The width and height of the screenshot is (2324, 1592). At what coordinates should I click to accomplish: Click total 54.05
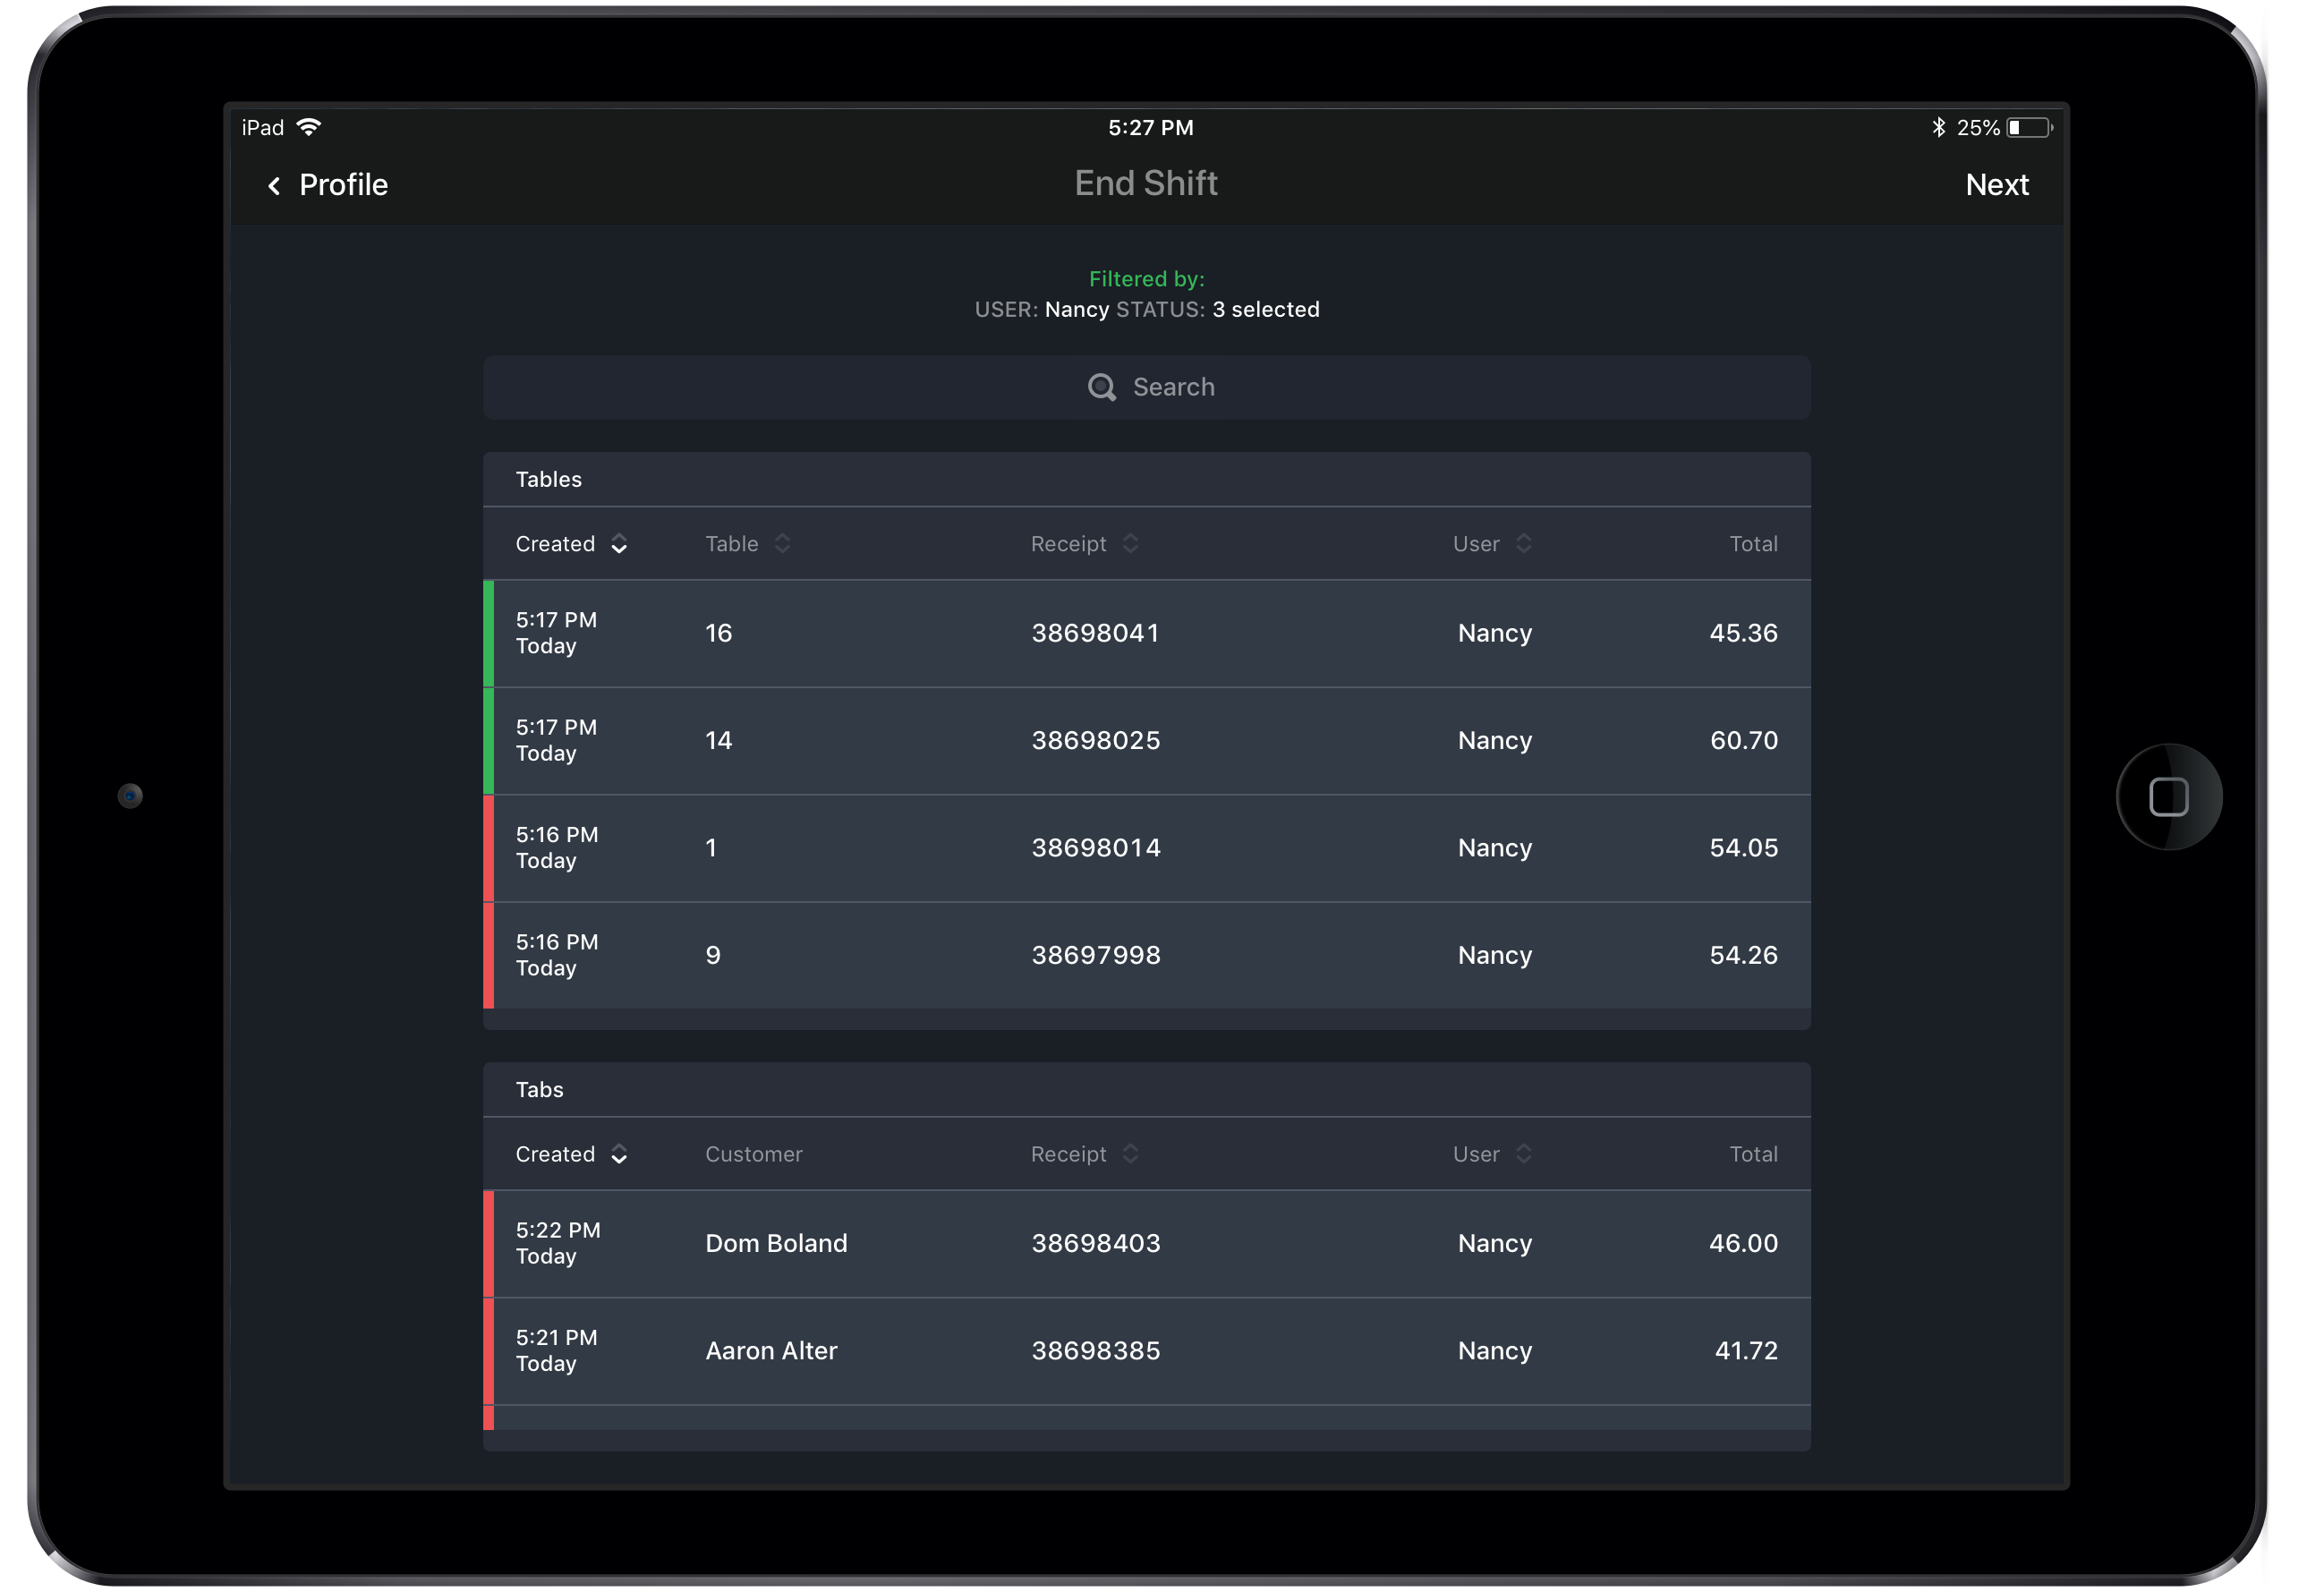1743,848
